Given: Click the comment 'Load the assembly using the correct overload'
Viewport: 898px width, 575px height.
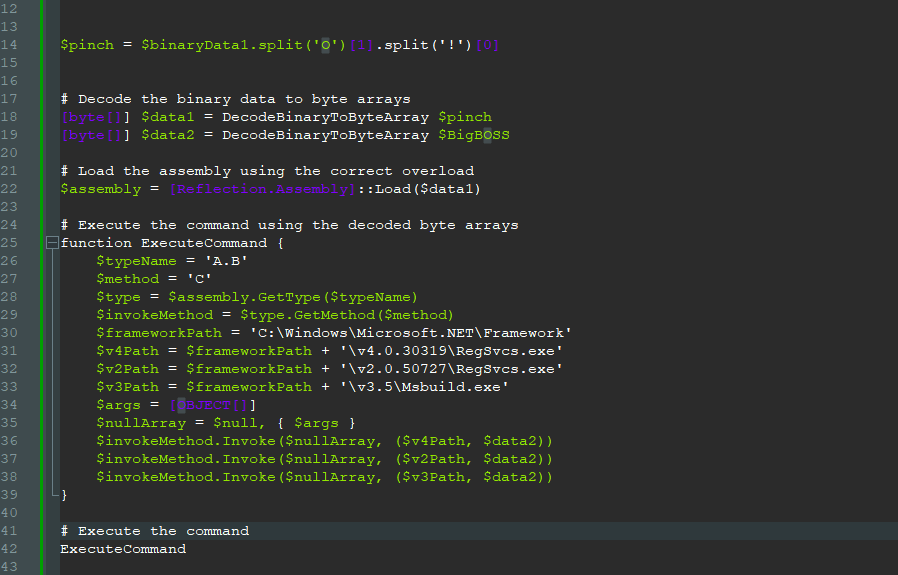Looking at the screenshot, I should [267, 171].
